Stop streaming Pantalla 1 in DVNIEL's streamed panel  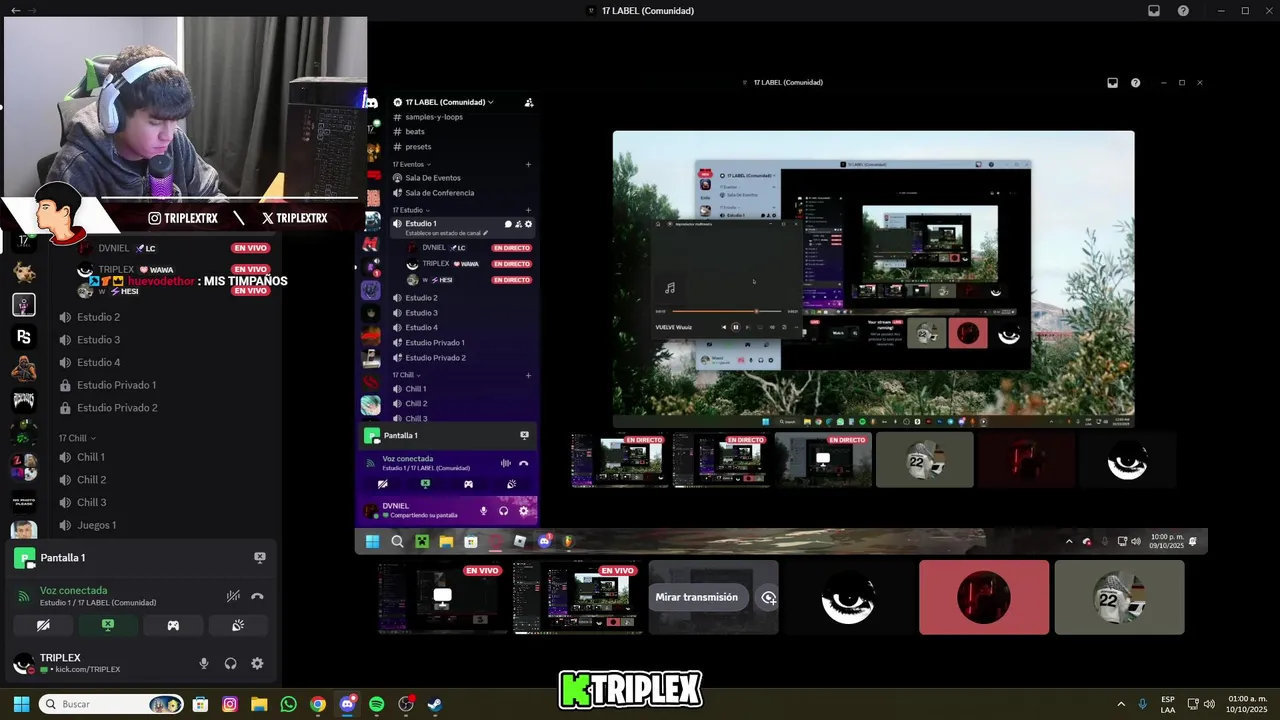tap(524, 436)
